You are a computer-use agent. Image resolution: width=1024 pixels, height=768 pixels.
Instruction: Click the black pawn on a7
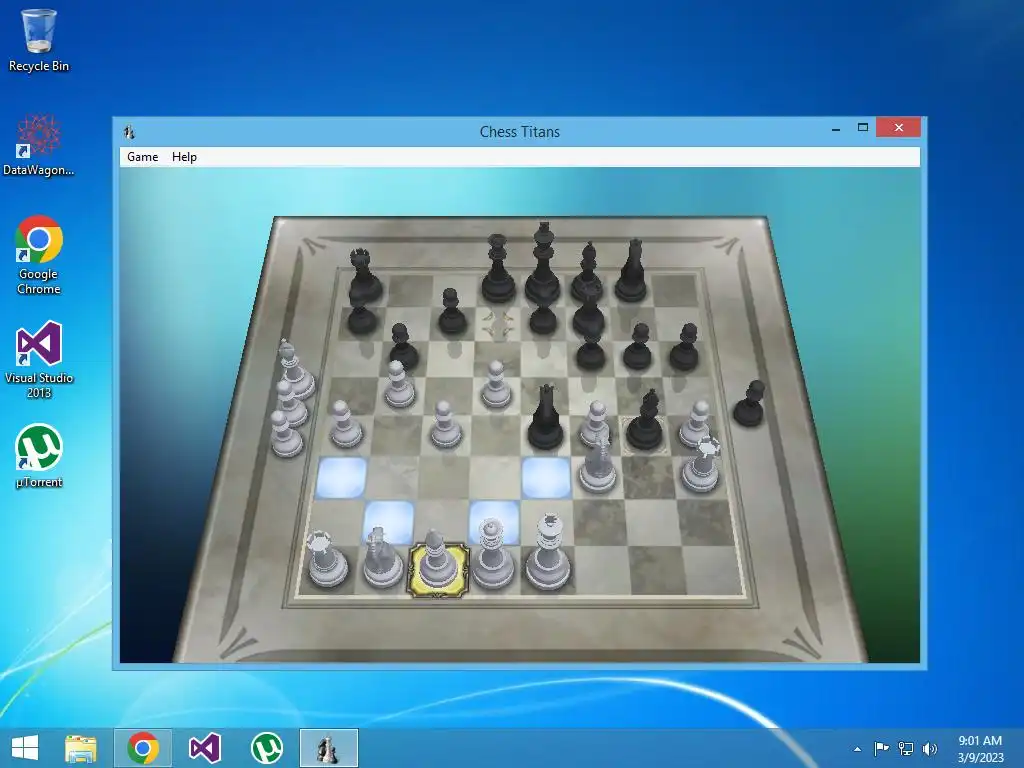pyautogui.click(x=361, y=317)
